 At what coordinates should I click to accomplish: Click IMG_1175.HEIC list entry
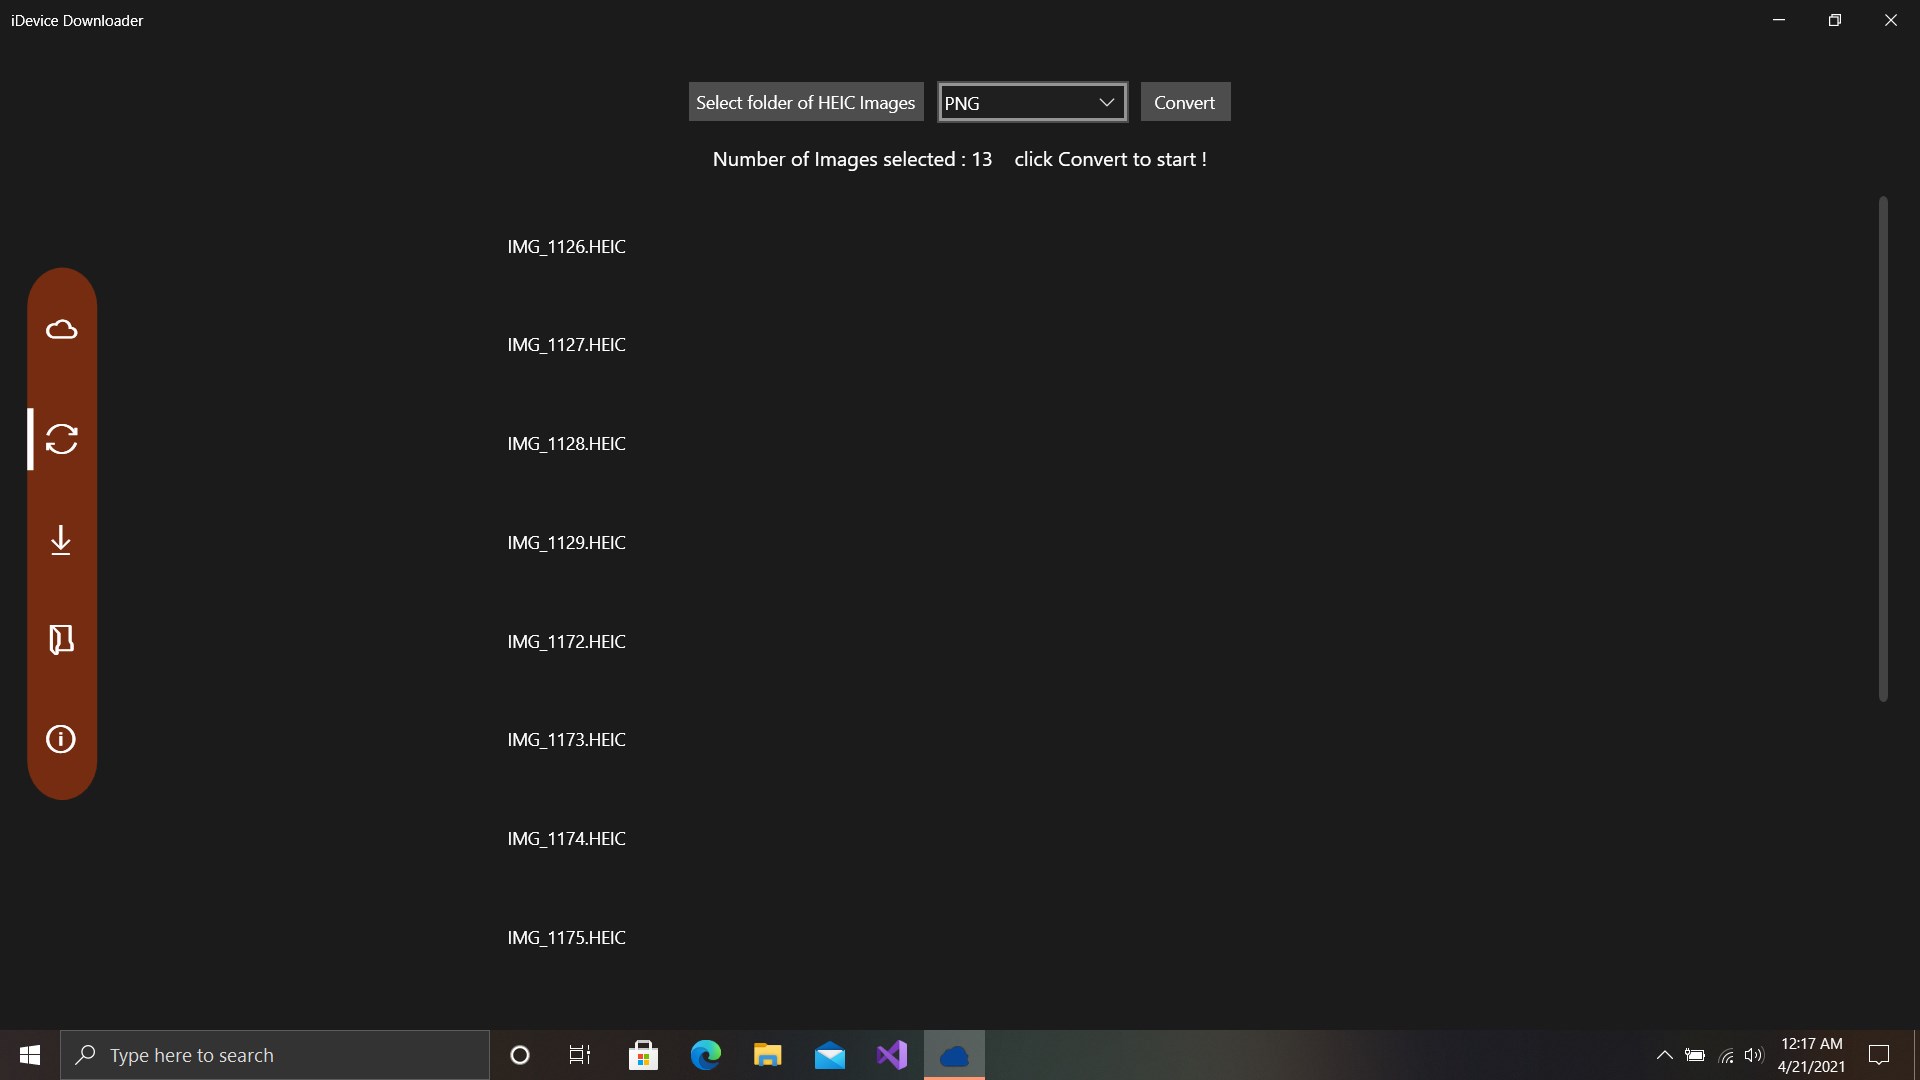point(566,938)
